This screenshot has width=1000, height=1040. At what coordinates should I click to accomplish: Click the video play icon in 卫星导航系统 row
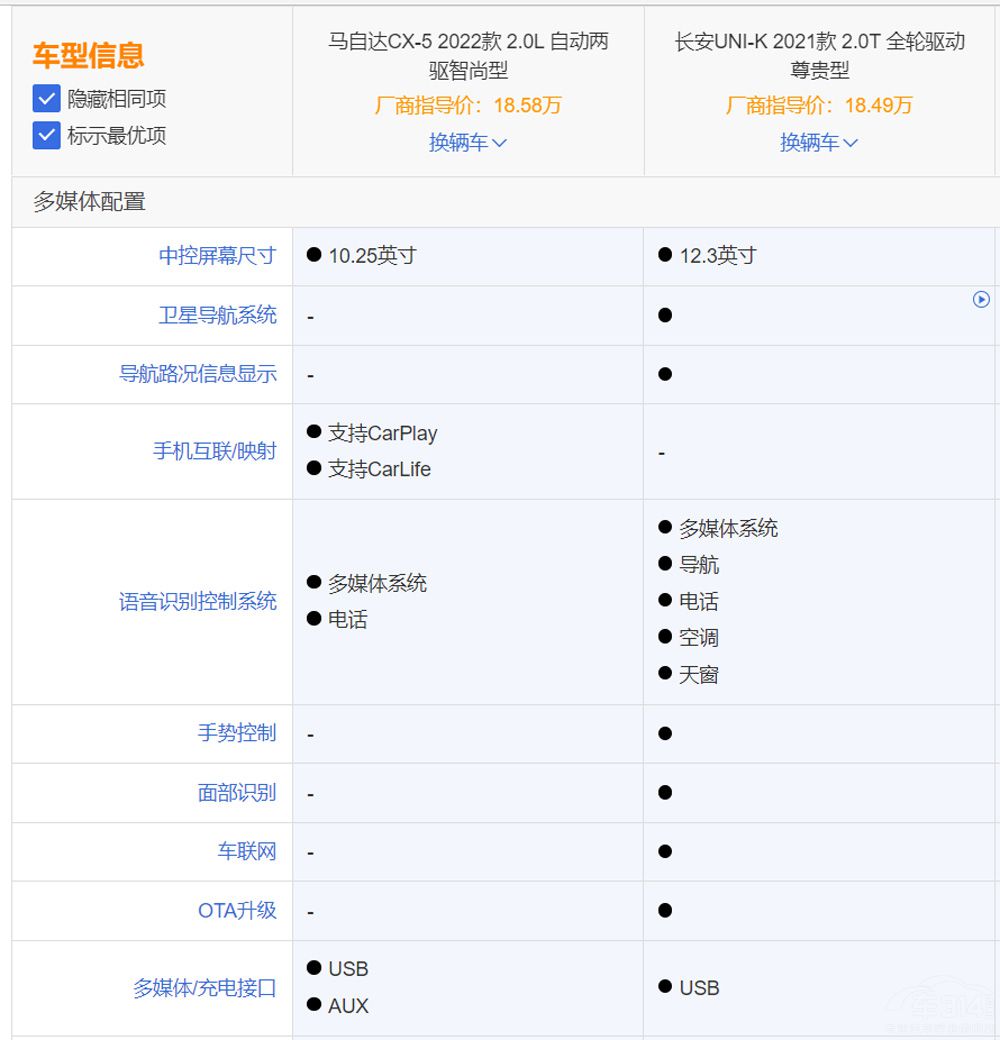click(x=982, y=298)
